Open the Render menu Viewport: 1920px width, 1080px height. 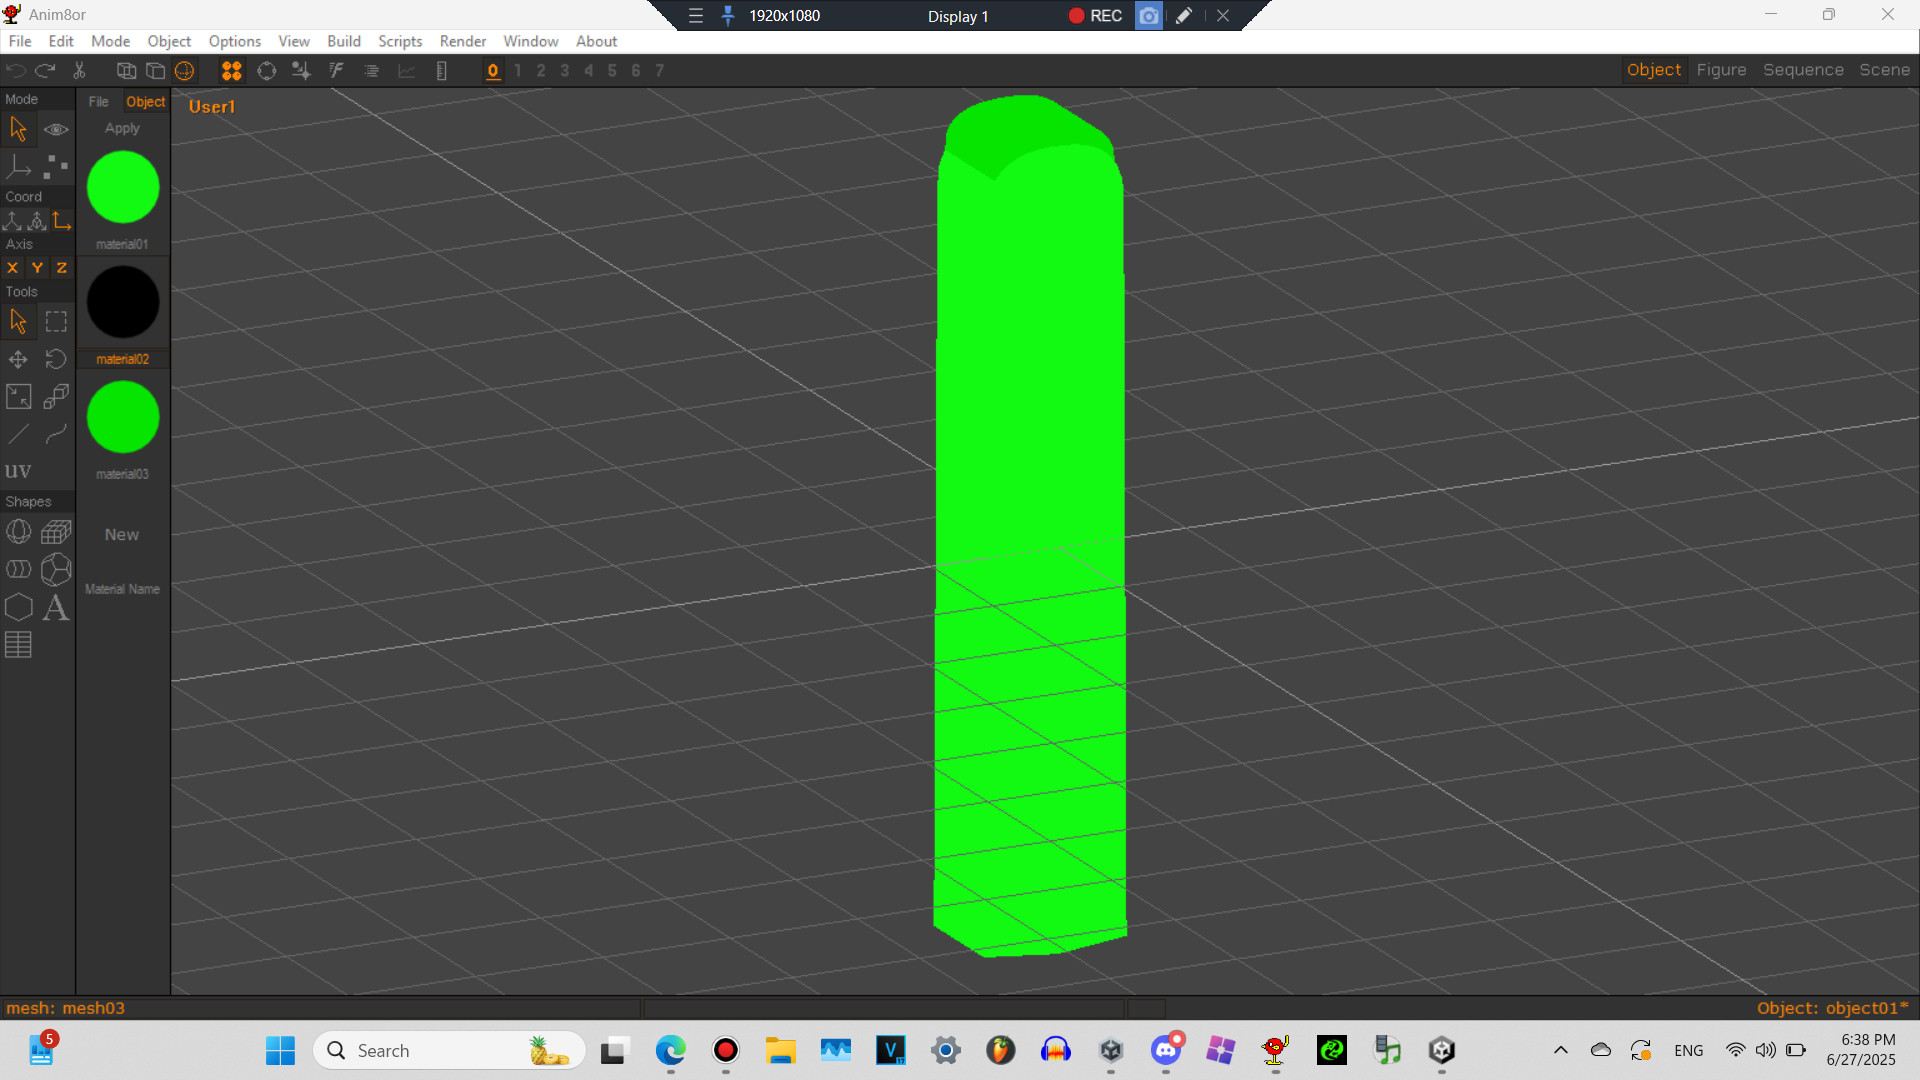[462, 41]
